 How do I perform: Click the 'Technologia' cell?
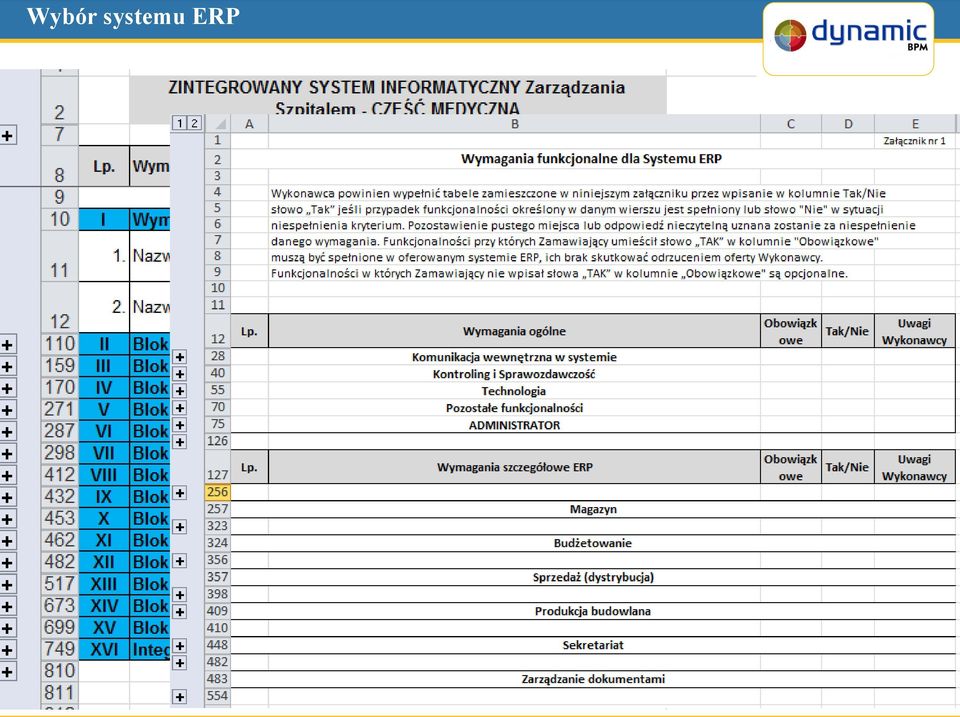tap(514, 391)
